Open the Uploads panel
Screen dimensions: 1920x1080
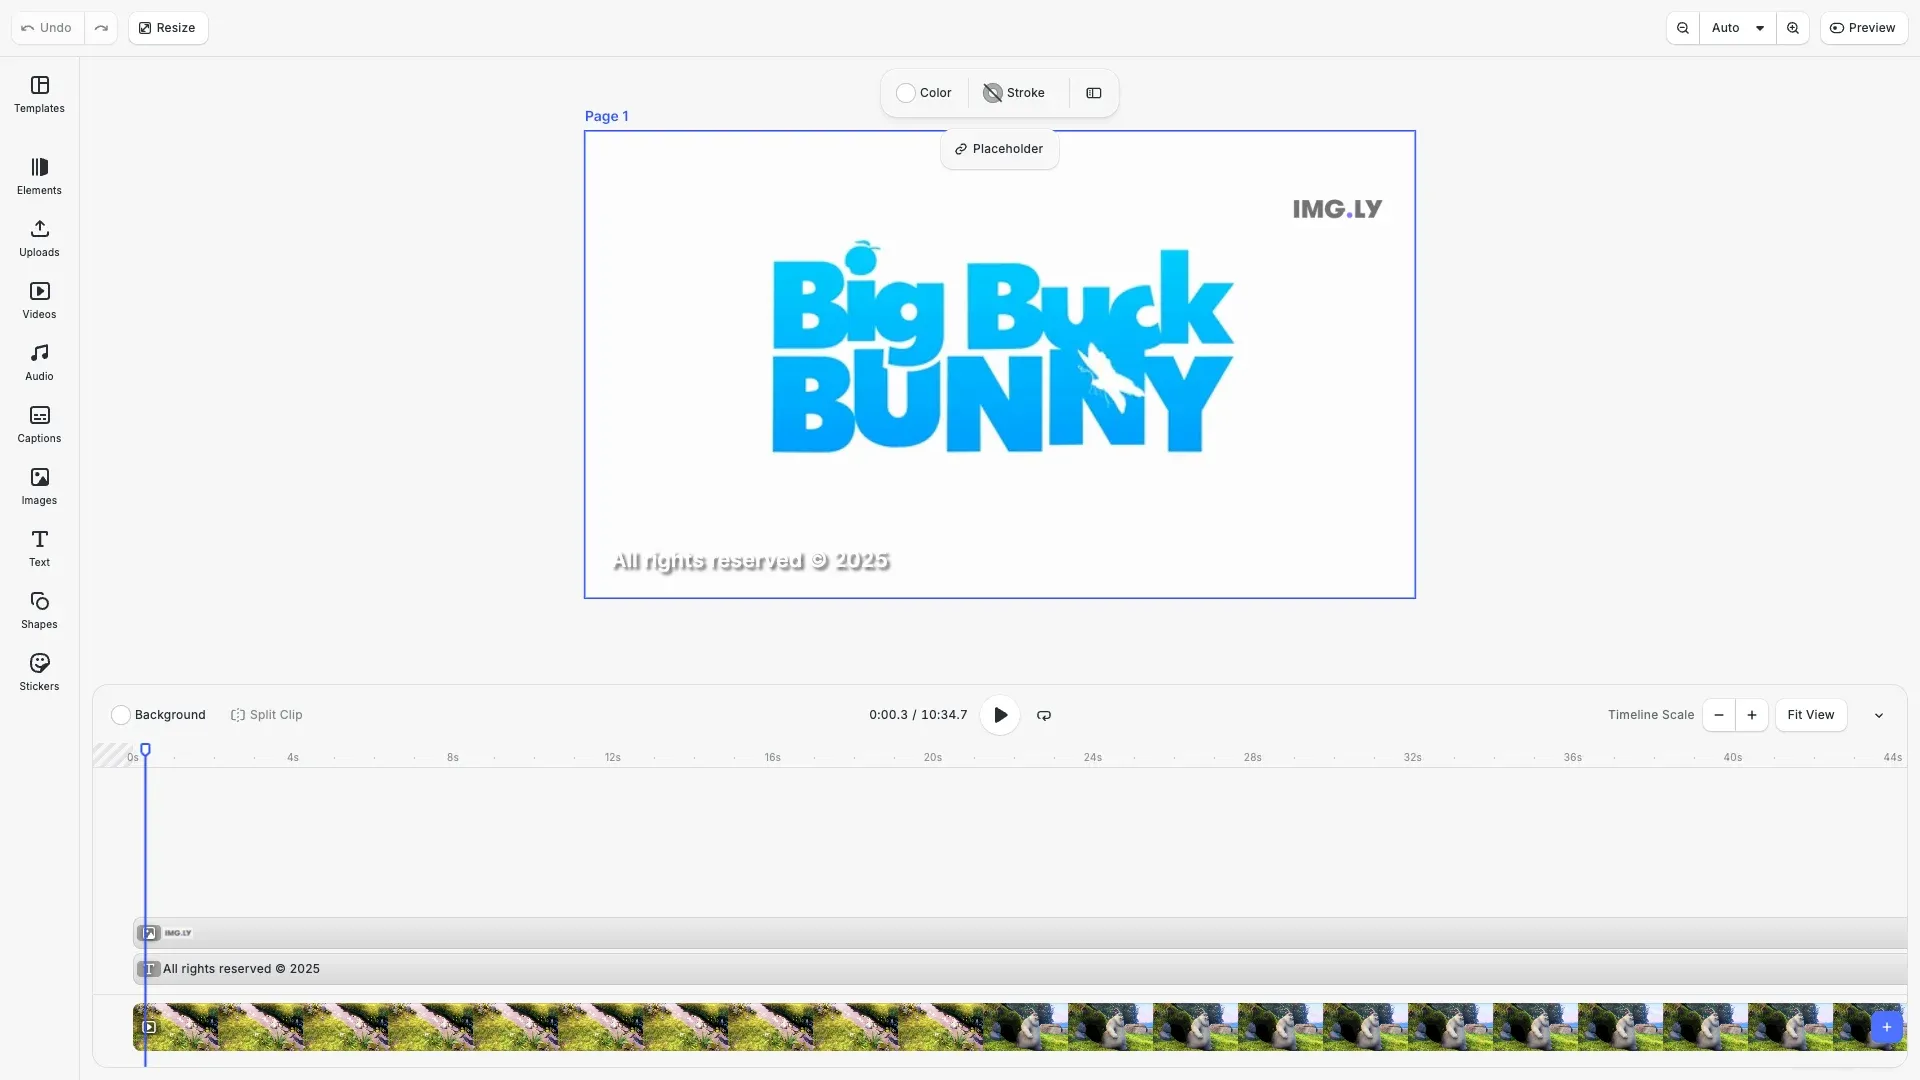pyautogui.click(x=39, y=238)
